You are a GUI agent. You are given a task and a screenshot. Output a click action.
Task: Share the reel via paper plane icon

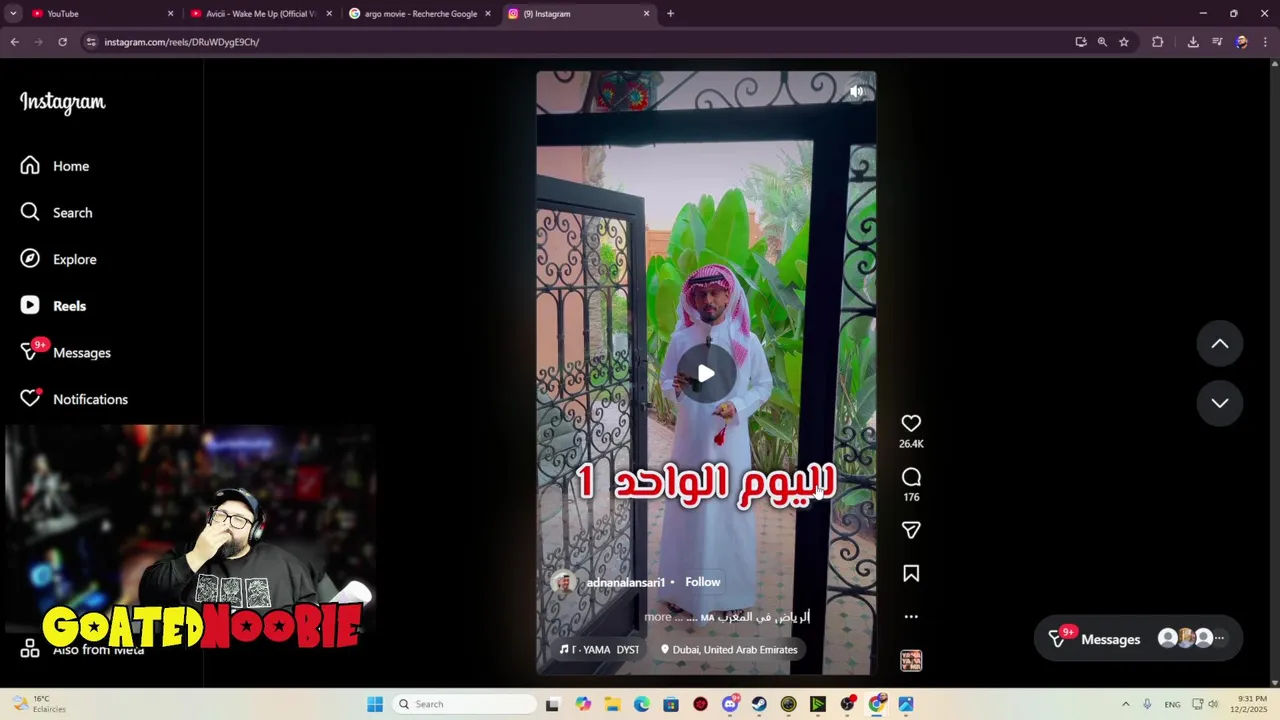tap(911, 530)
